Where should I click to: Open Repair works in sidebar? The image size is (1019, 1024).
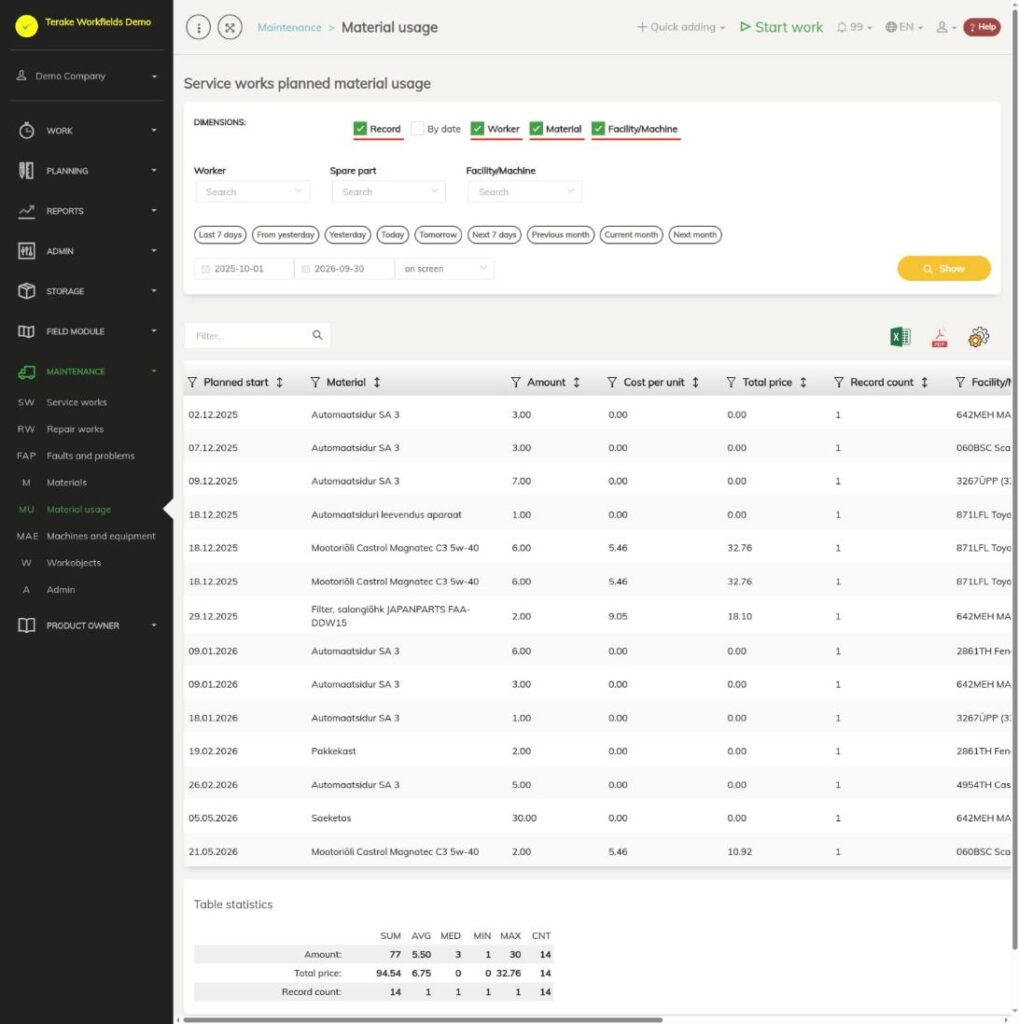75,429
